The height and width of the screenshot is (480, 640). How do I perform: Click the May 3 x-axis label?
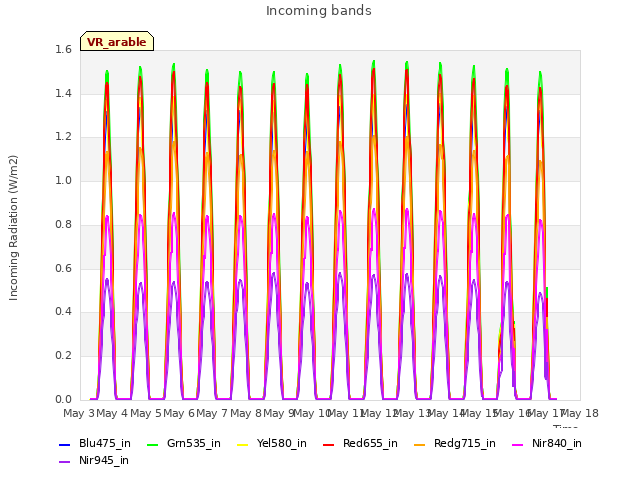tap(79, 414)
